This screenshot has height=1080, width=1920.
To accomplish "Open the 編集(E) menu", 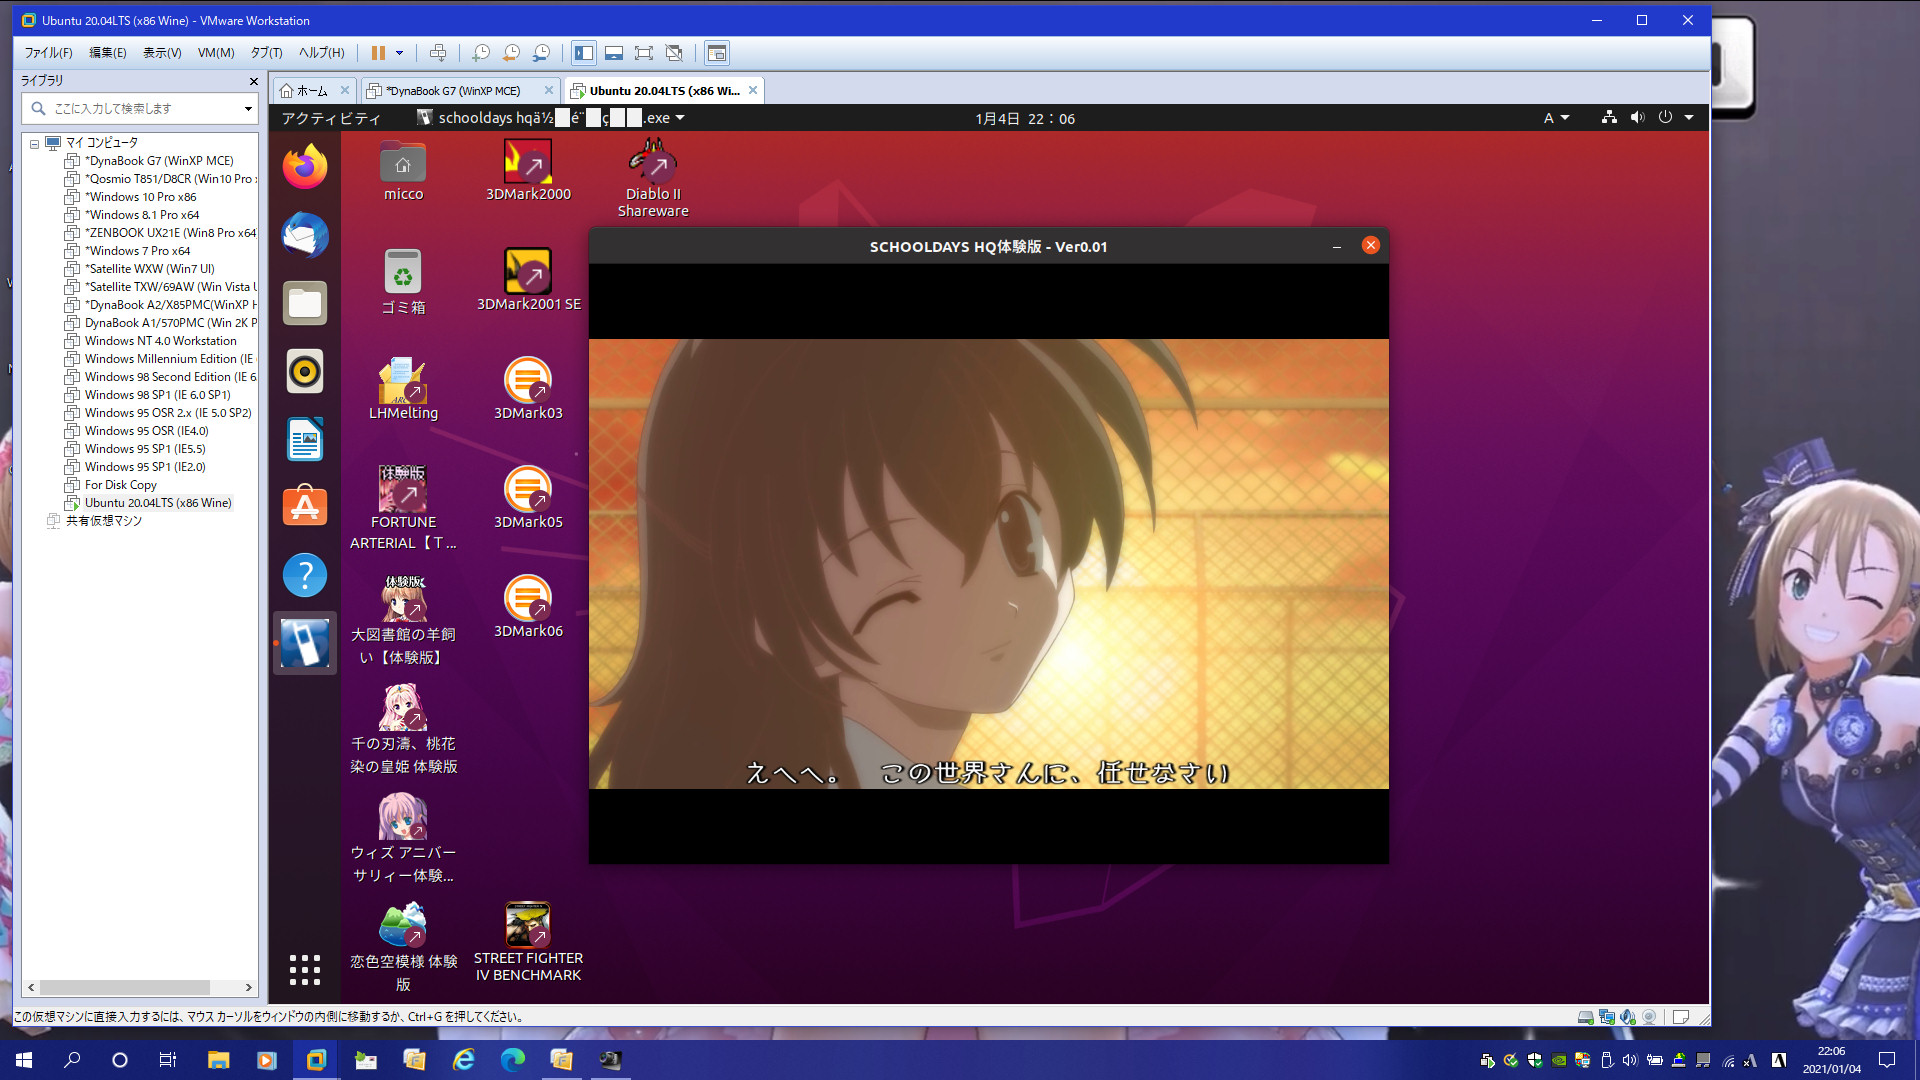I will 108,53.
